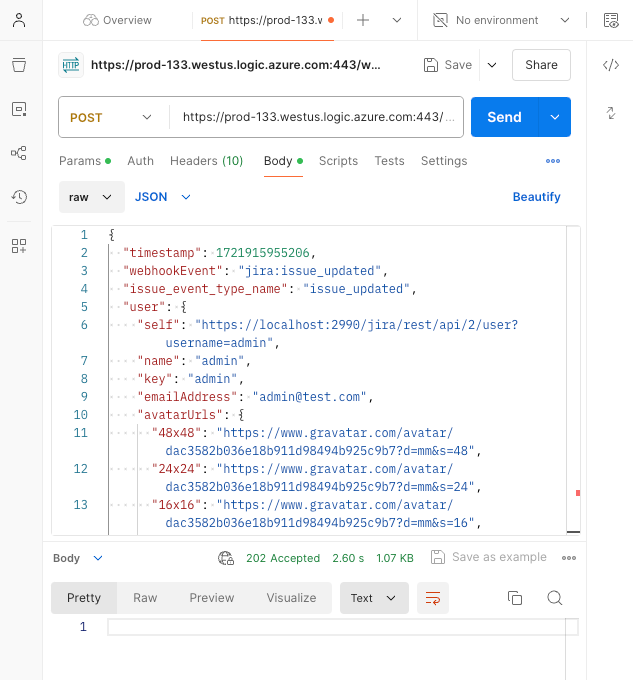This screenshot has width=633, height=680.
Task: Open the add workspace apps icon
Action: [x=19, y=246]
